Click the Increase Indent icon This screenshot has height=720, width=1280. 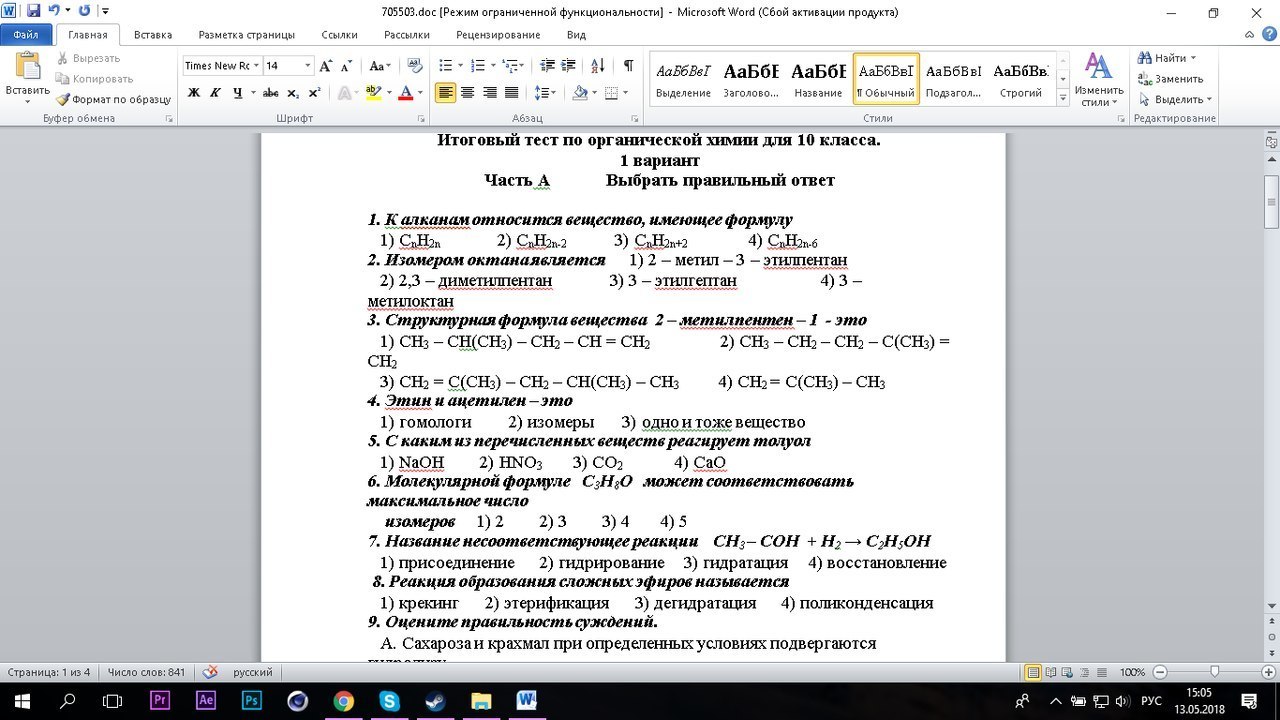(x=570, y=66)
